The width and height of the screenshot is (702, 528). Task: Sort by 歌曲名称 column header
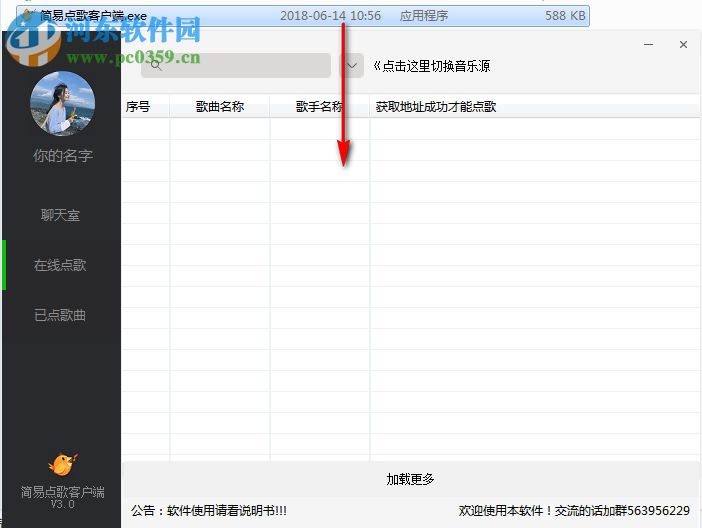220,107
